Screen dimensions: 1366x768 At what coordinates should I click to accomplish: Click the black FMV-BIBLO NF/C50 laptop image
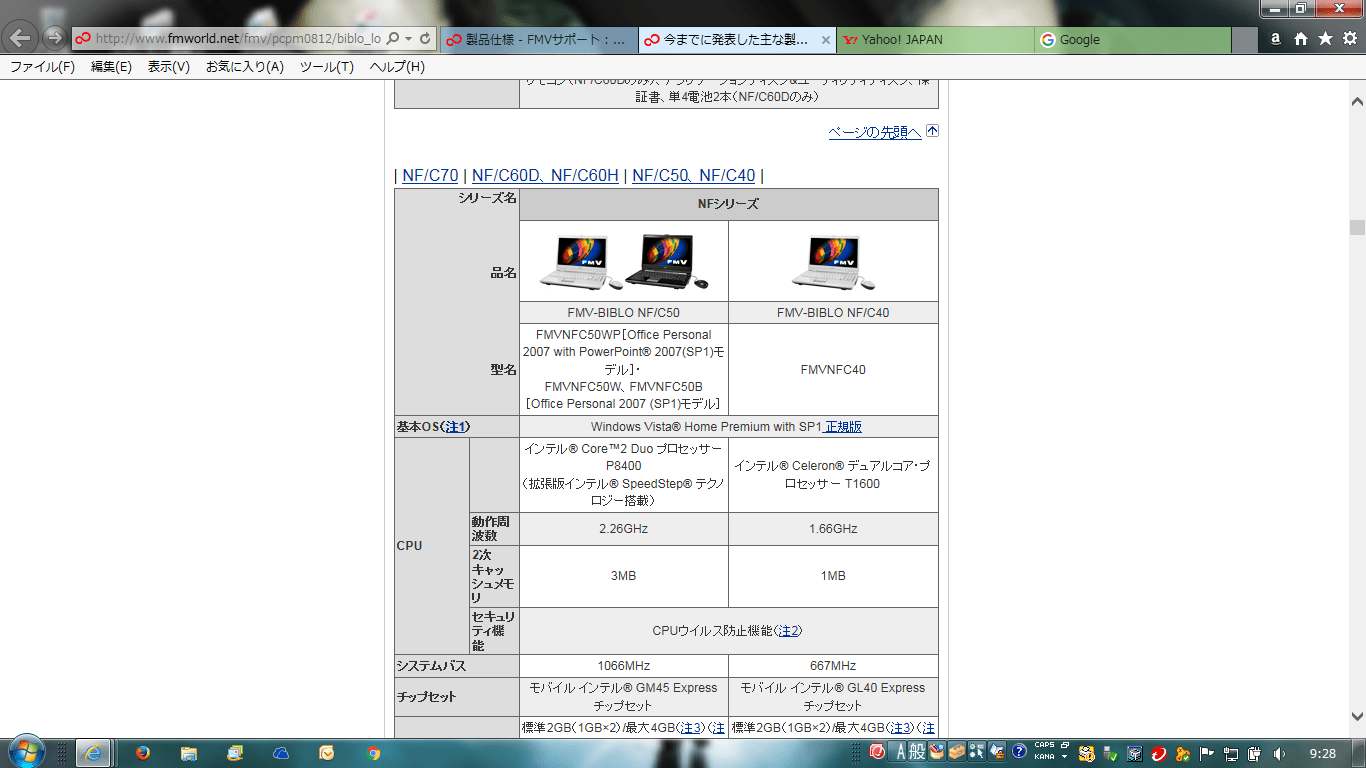(667, 262)
